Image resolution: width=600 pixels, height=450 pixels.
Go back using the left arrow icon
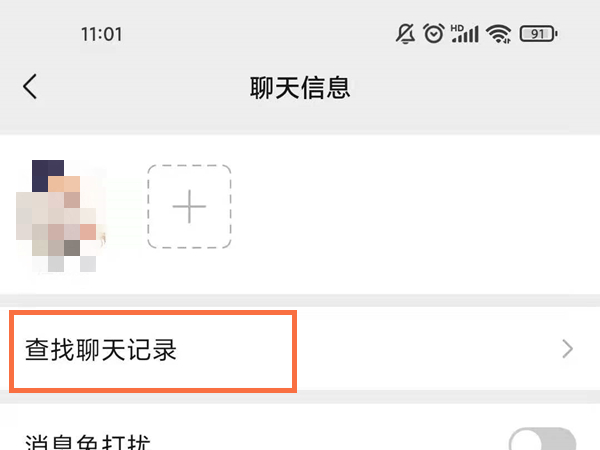(30, 86)
